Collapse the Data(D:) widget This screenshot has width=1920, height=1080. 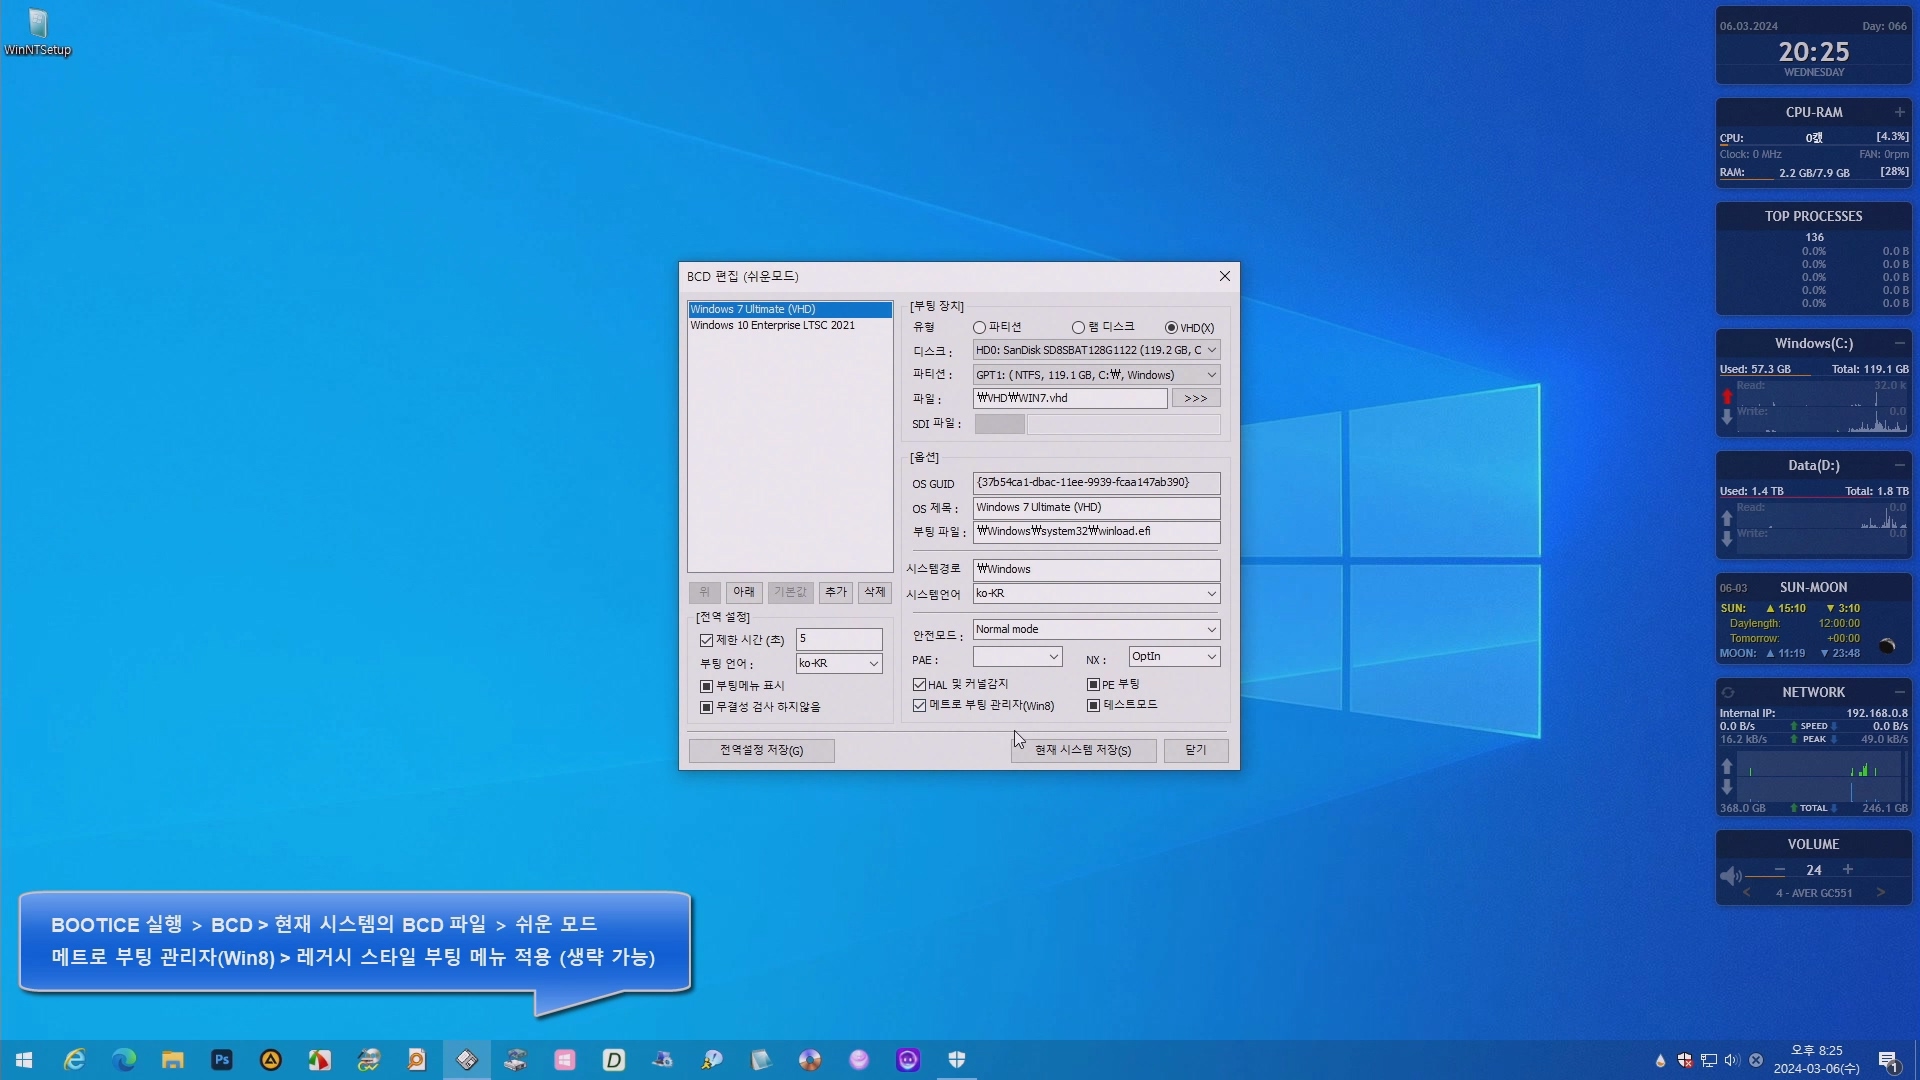click(1899, 465)
